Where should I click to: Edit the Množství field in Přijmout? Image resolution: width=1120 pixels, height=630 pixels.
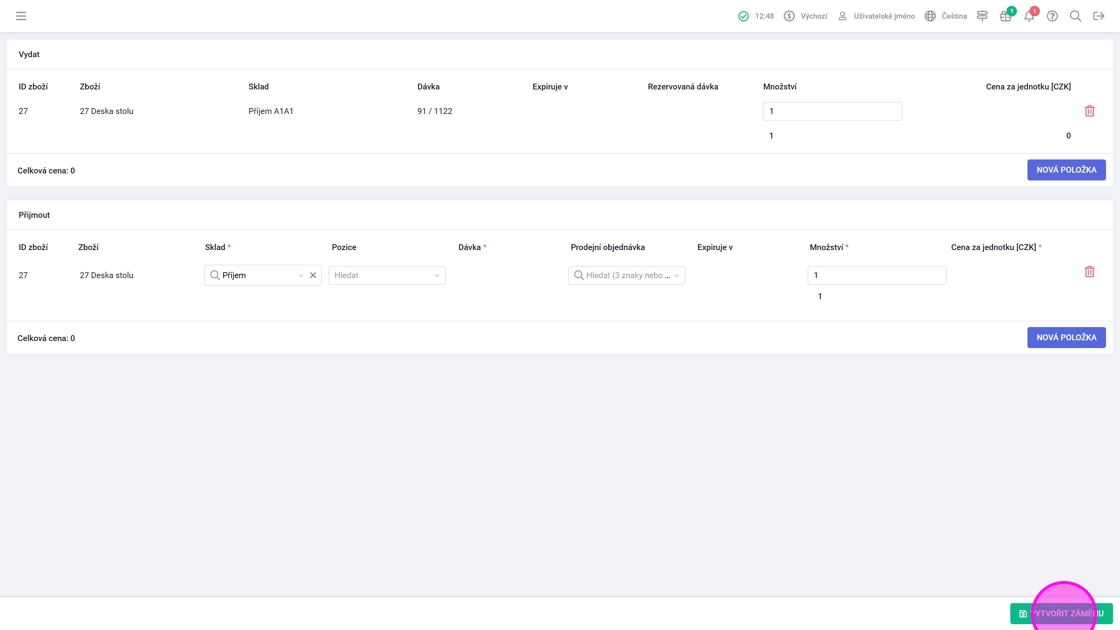876,275
